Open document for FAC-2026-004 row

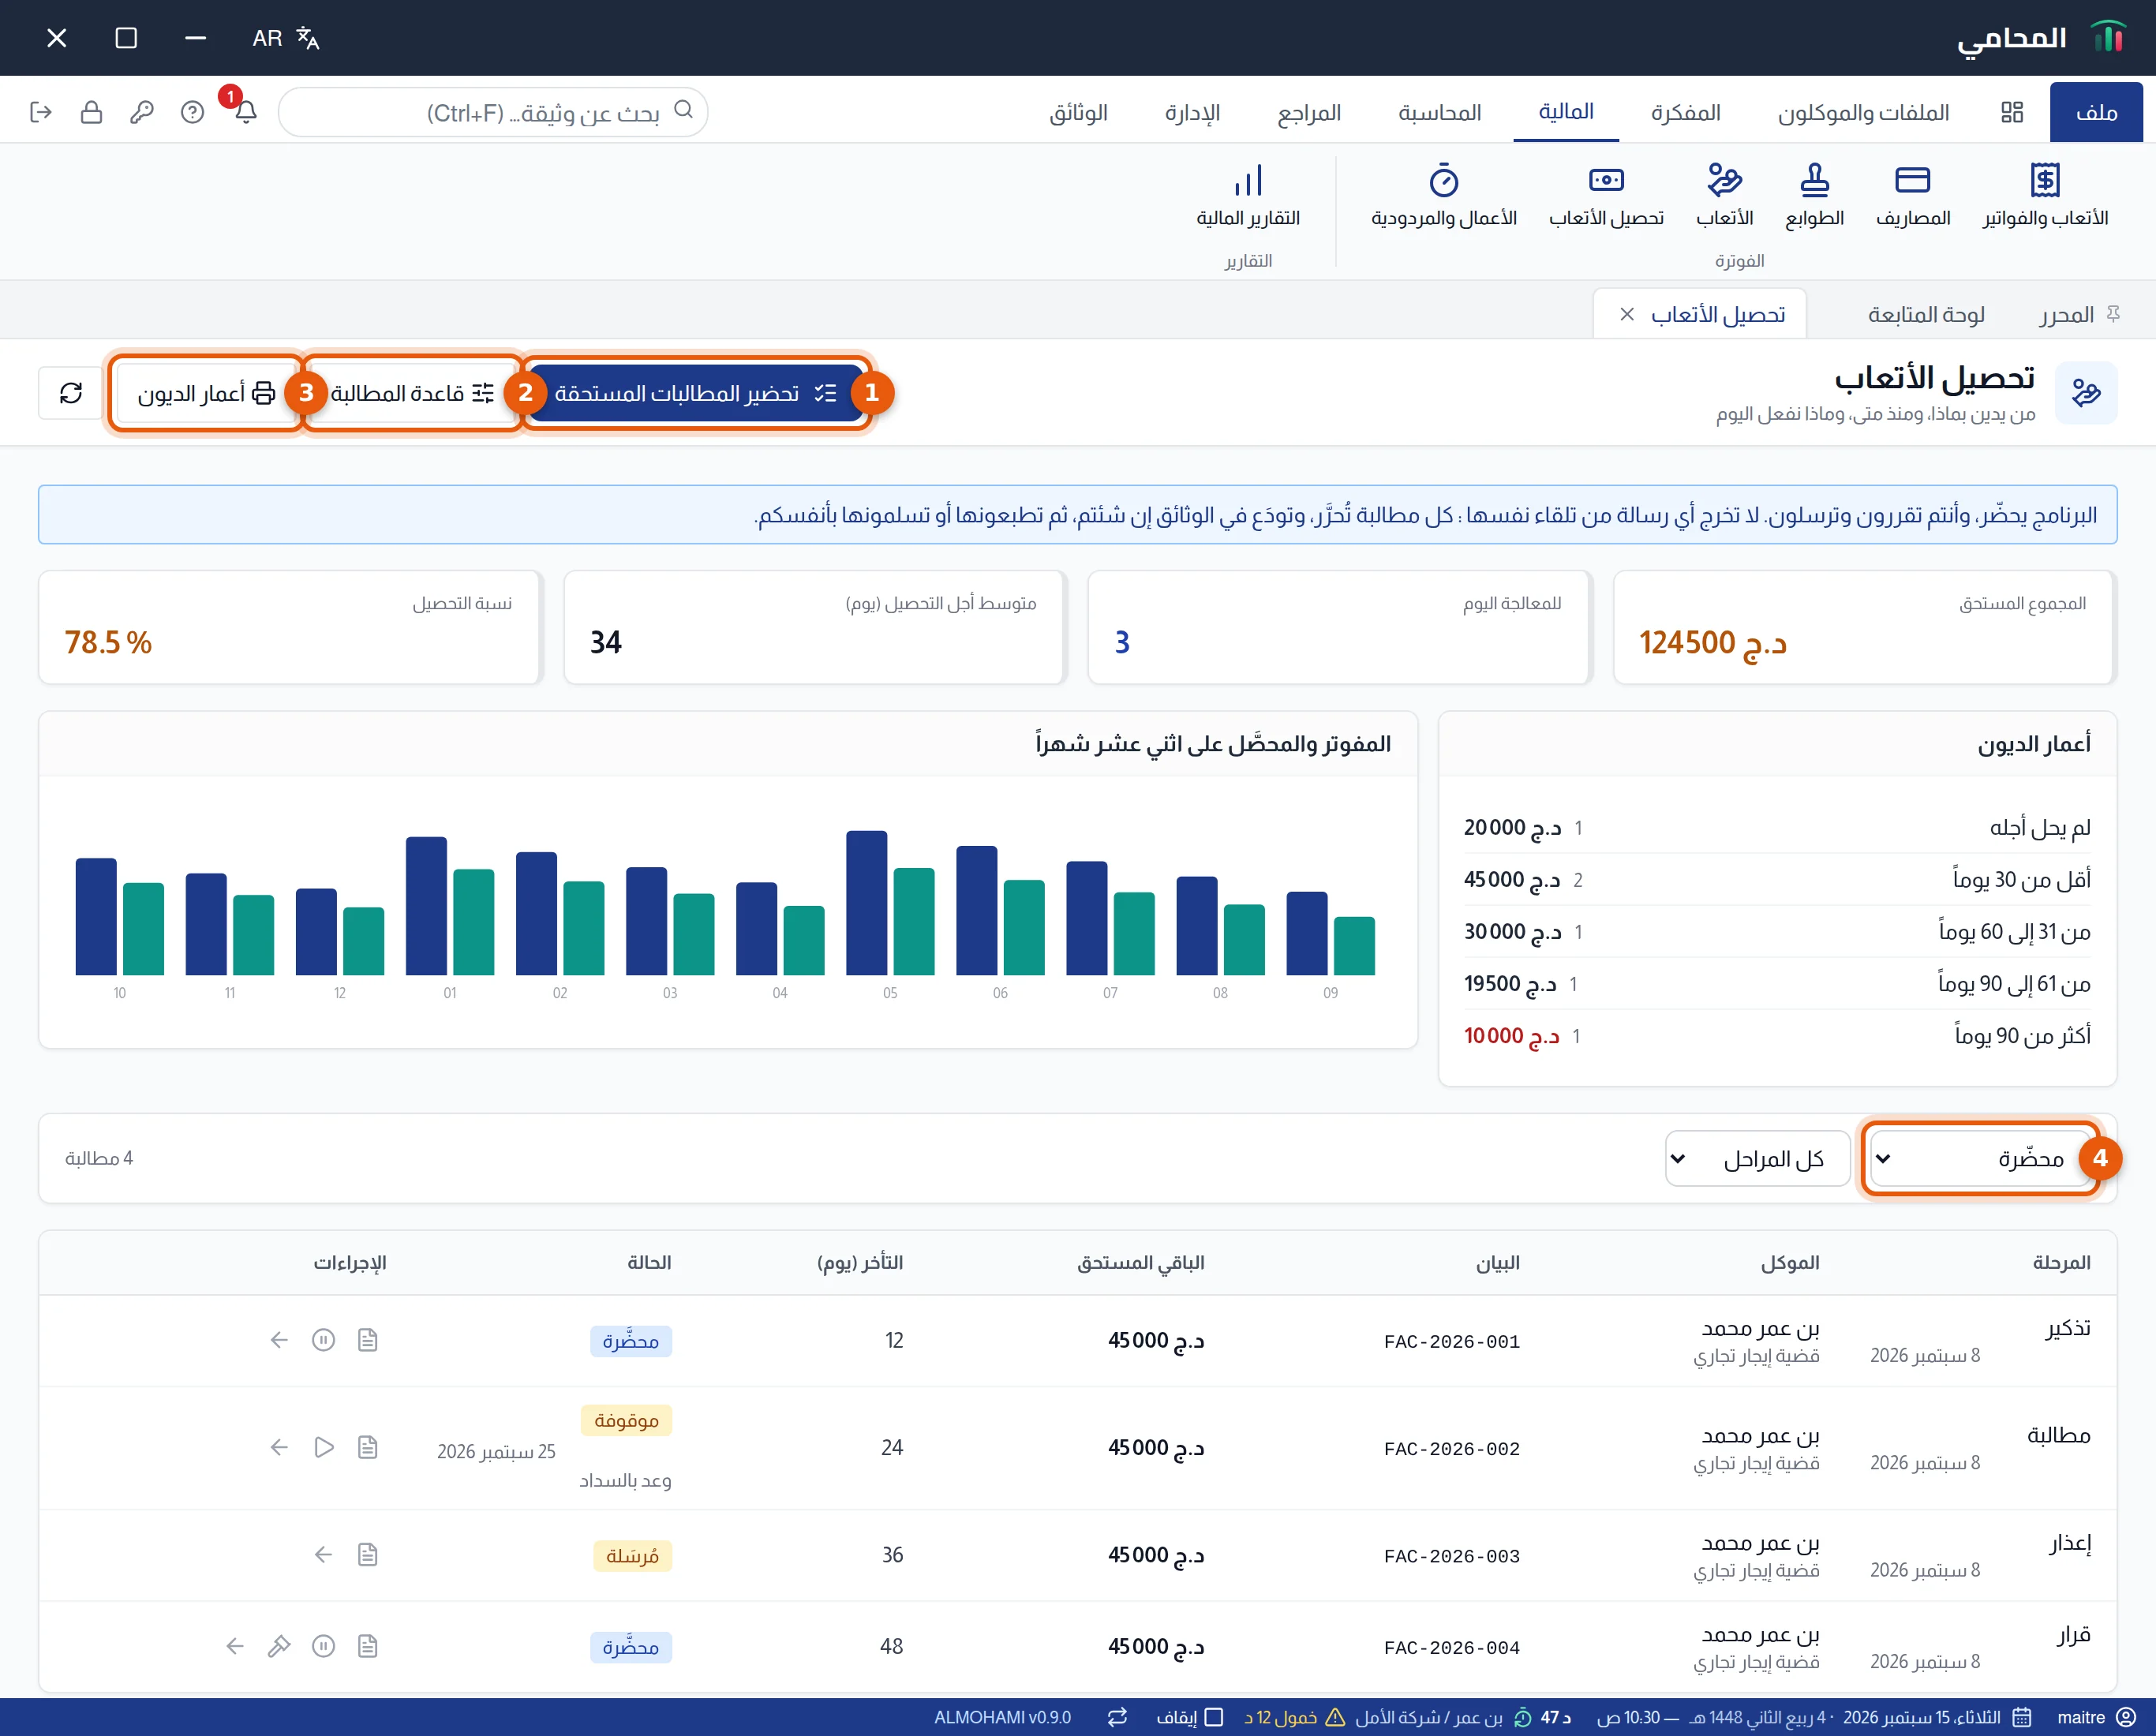tap(368, 1646)
